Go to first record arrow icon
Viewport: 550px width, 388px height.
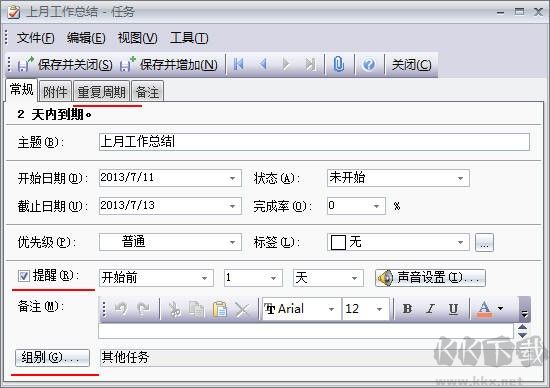click(x=239, y=64)
